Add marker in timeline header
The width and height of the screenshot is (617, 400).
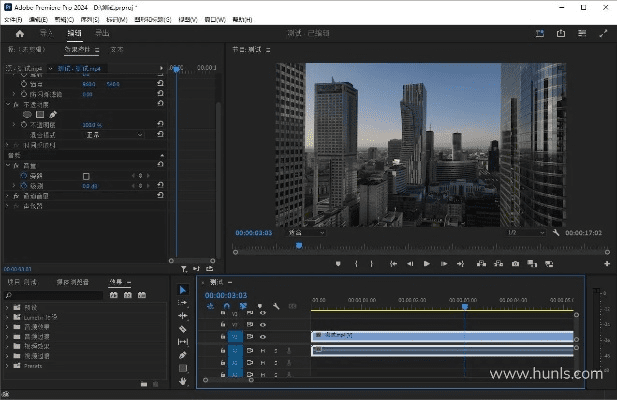pyautogui.click(x=260, y=306)
